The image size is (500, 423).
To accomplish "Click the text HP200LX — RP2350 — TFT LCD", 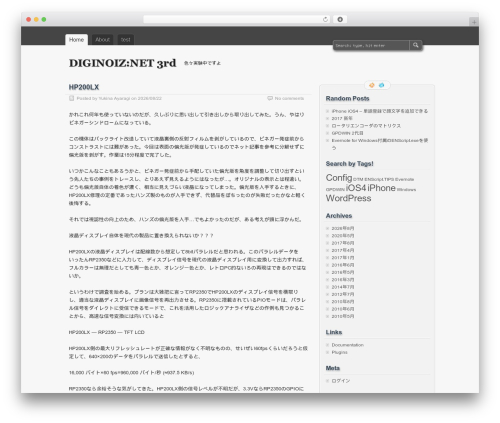I will pyautogui.click(x=107, y=332).
